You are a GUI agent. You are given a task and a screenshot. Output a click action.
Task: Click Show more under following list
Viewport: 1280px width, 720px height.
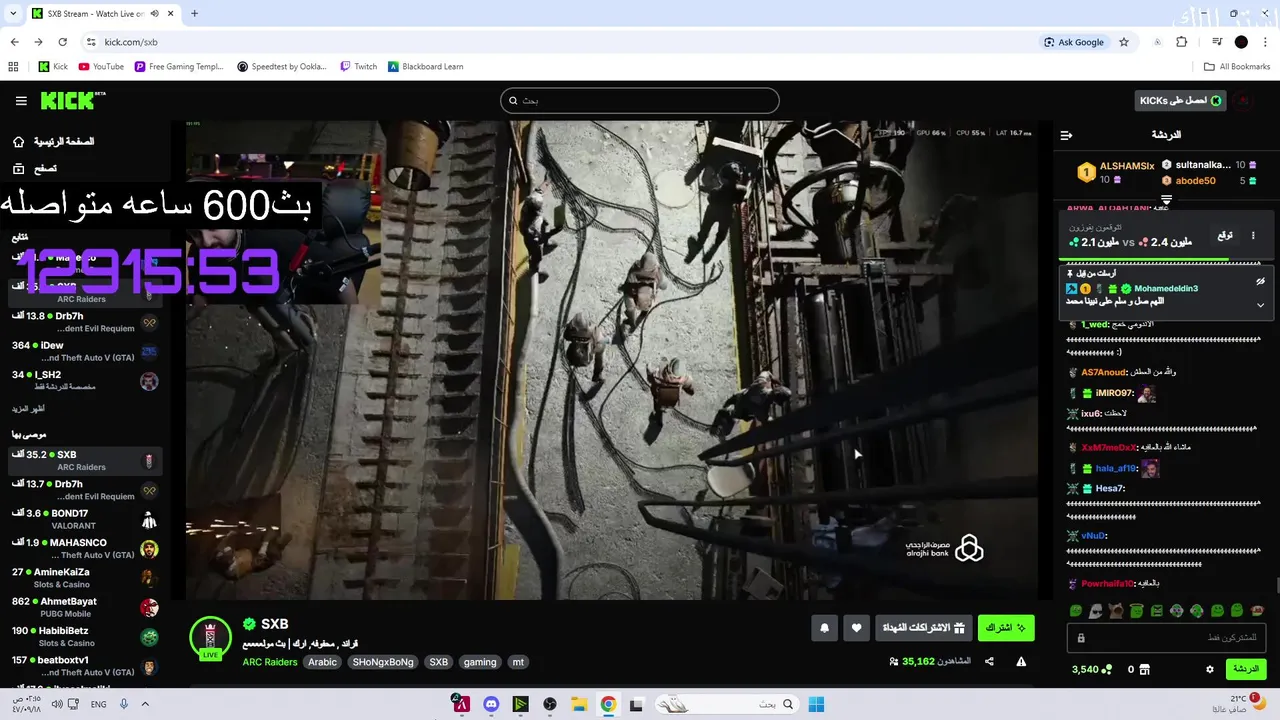(28, 408)
